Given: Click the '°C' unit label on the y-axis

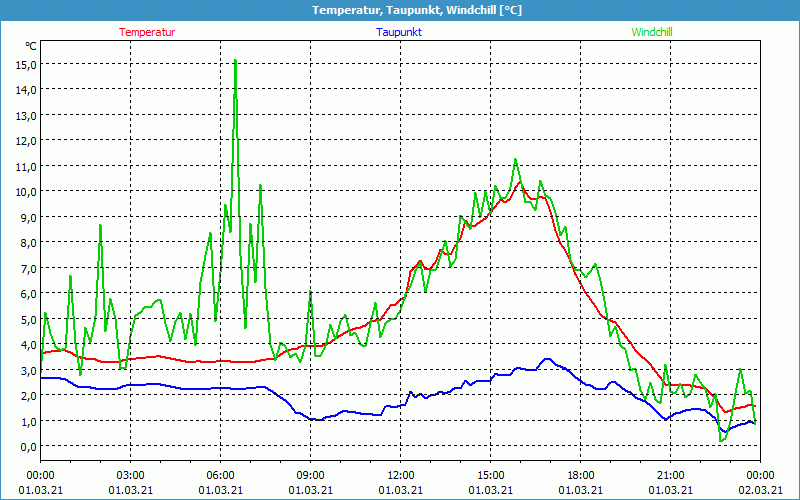Looking at the screenshot, I should (x=31, y=46).
